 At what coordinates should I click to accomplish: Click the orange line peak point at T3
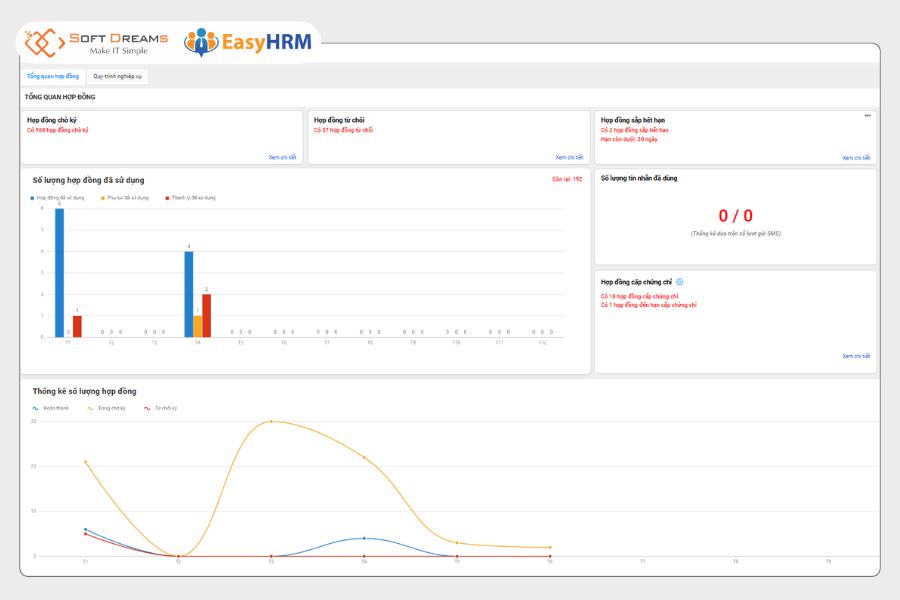tap(271, 421)
